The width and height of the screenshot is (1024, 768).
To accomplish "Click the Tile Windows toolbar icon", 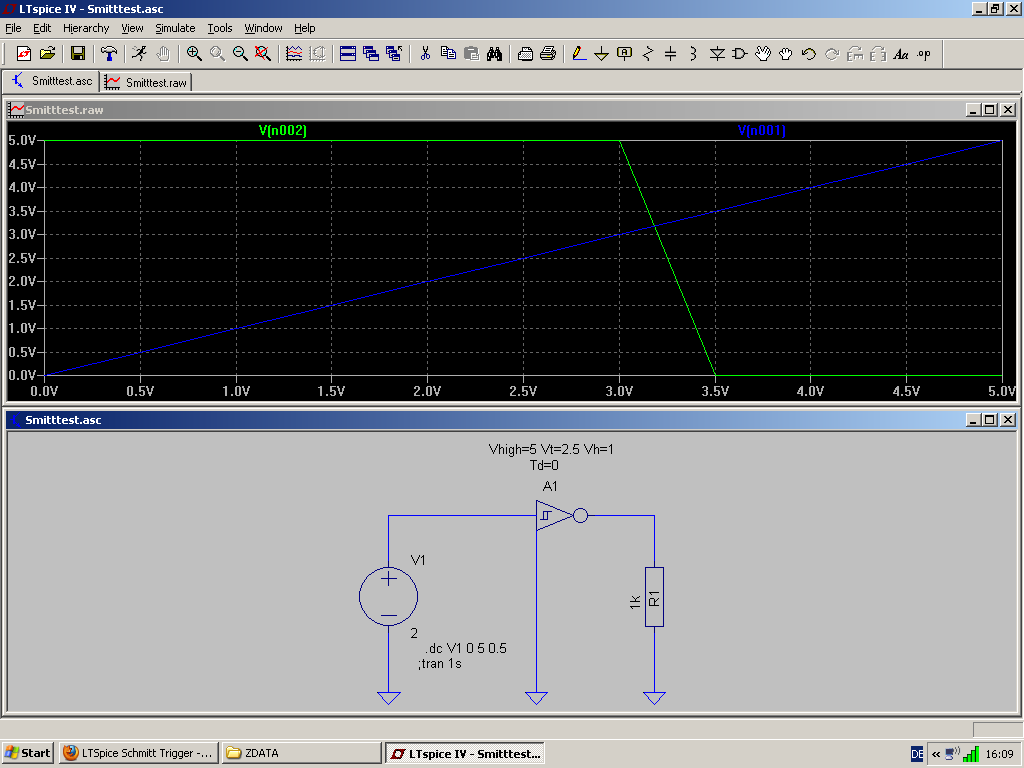I will [x=347, y=54].
